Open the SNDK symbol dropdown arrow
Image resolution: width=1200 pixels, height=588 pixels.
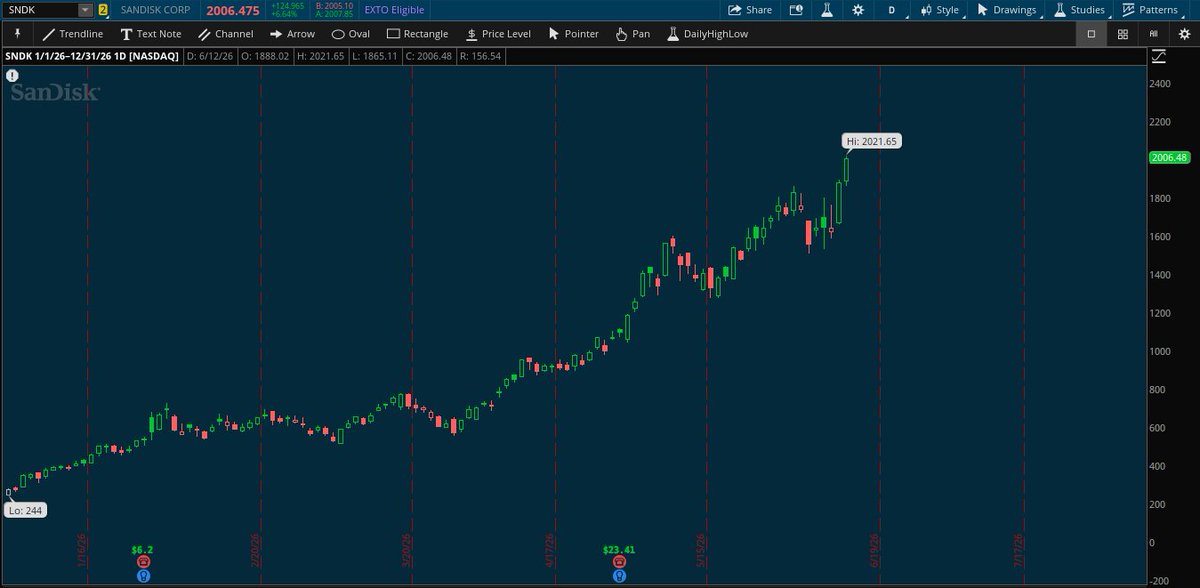click(x=86, y=10)
